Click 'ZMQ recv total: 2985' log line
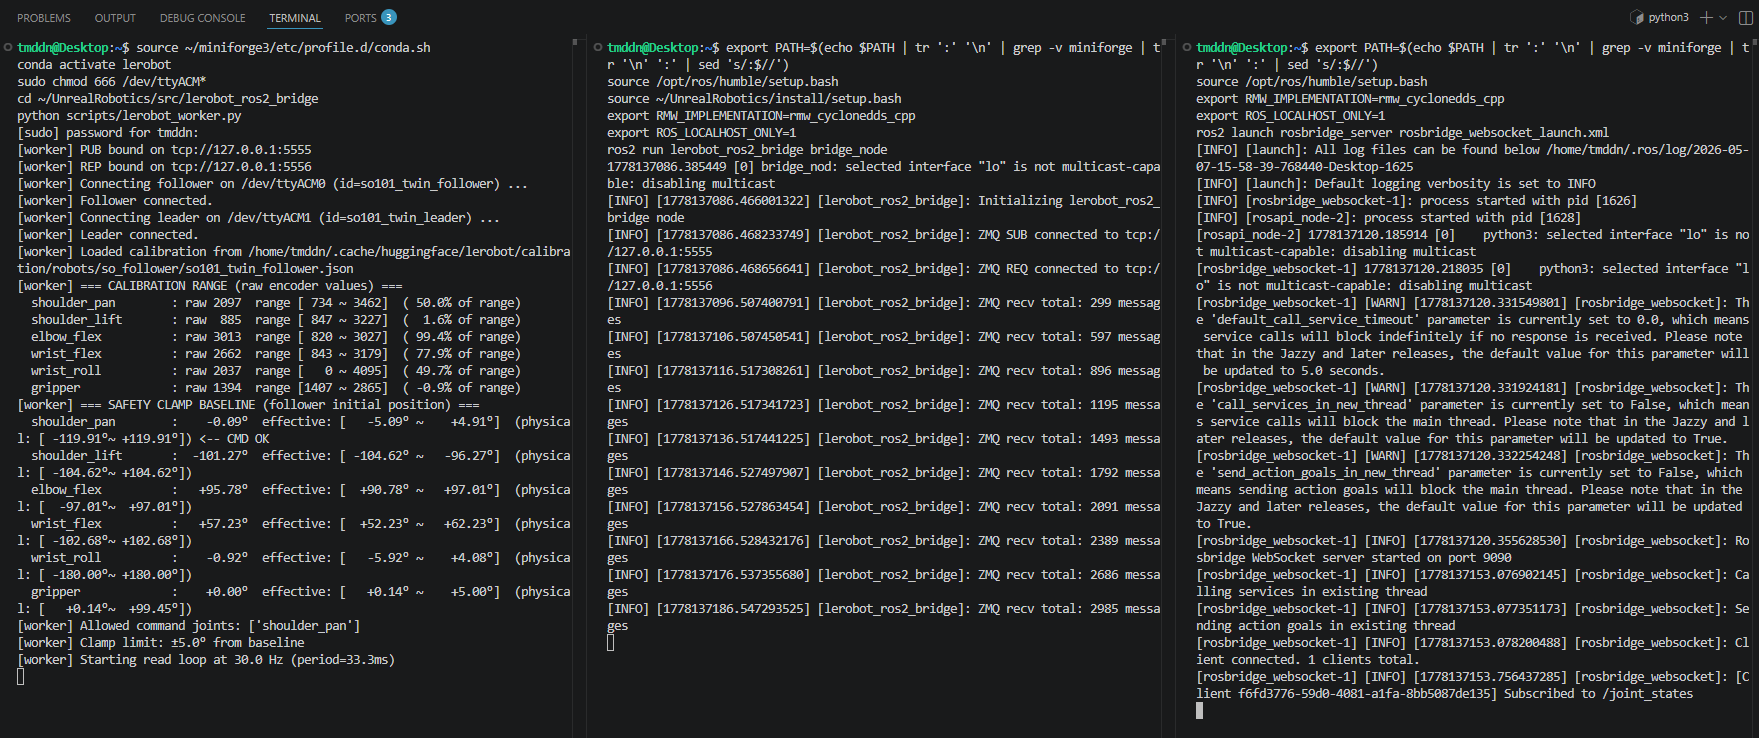 (x=884, y=616)
